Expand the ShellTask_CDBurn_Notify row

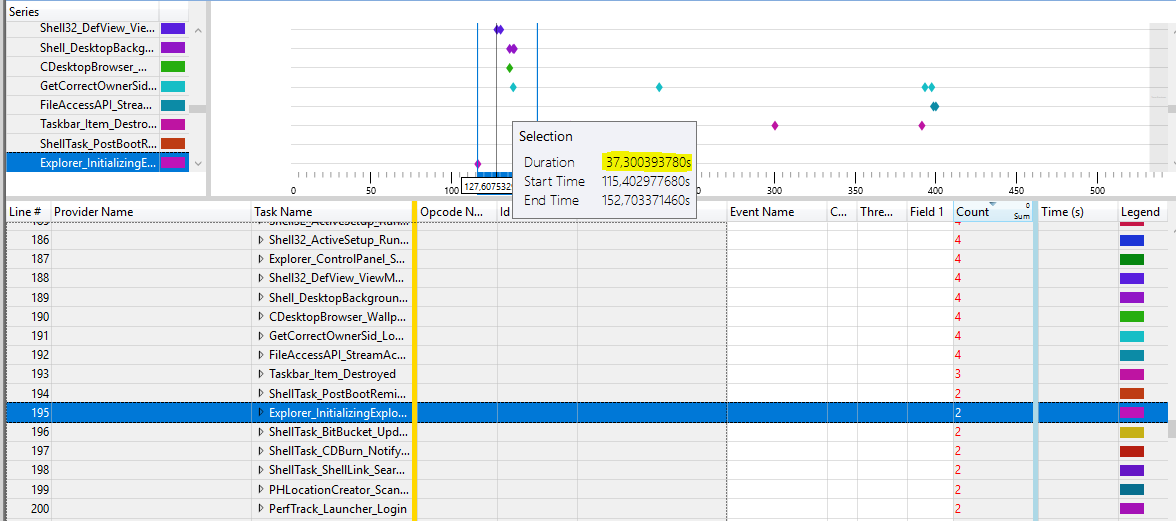pos(261,451)
